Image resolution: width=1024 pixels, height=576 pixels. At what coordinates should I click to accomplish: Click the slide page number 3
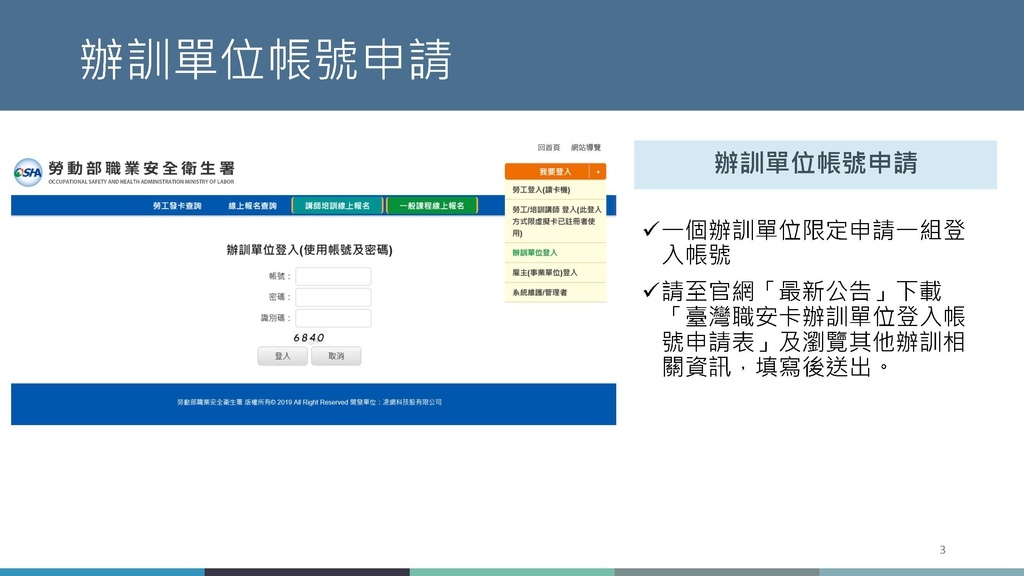942,550
